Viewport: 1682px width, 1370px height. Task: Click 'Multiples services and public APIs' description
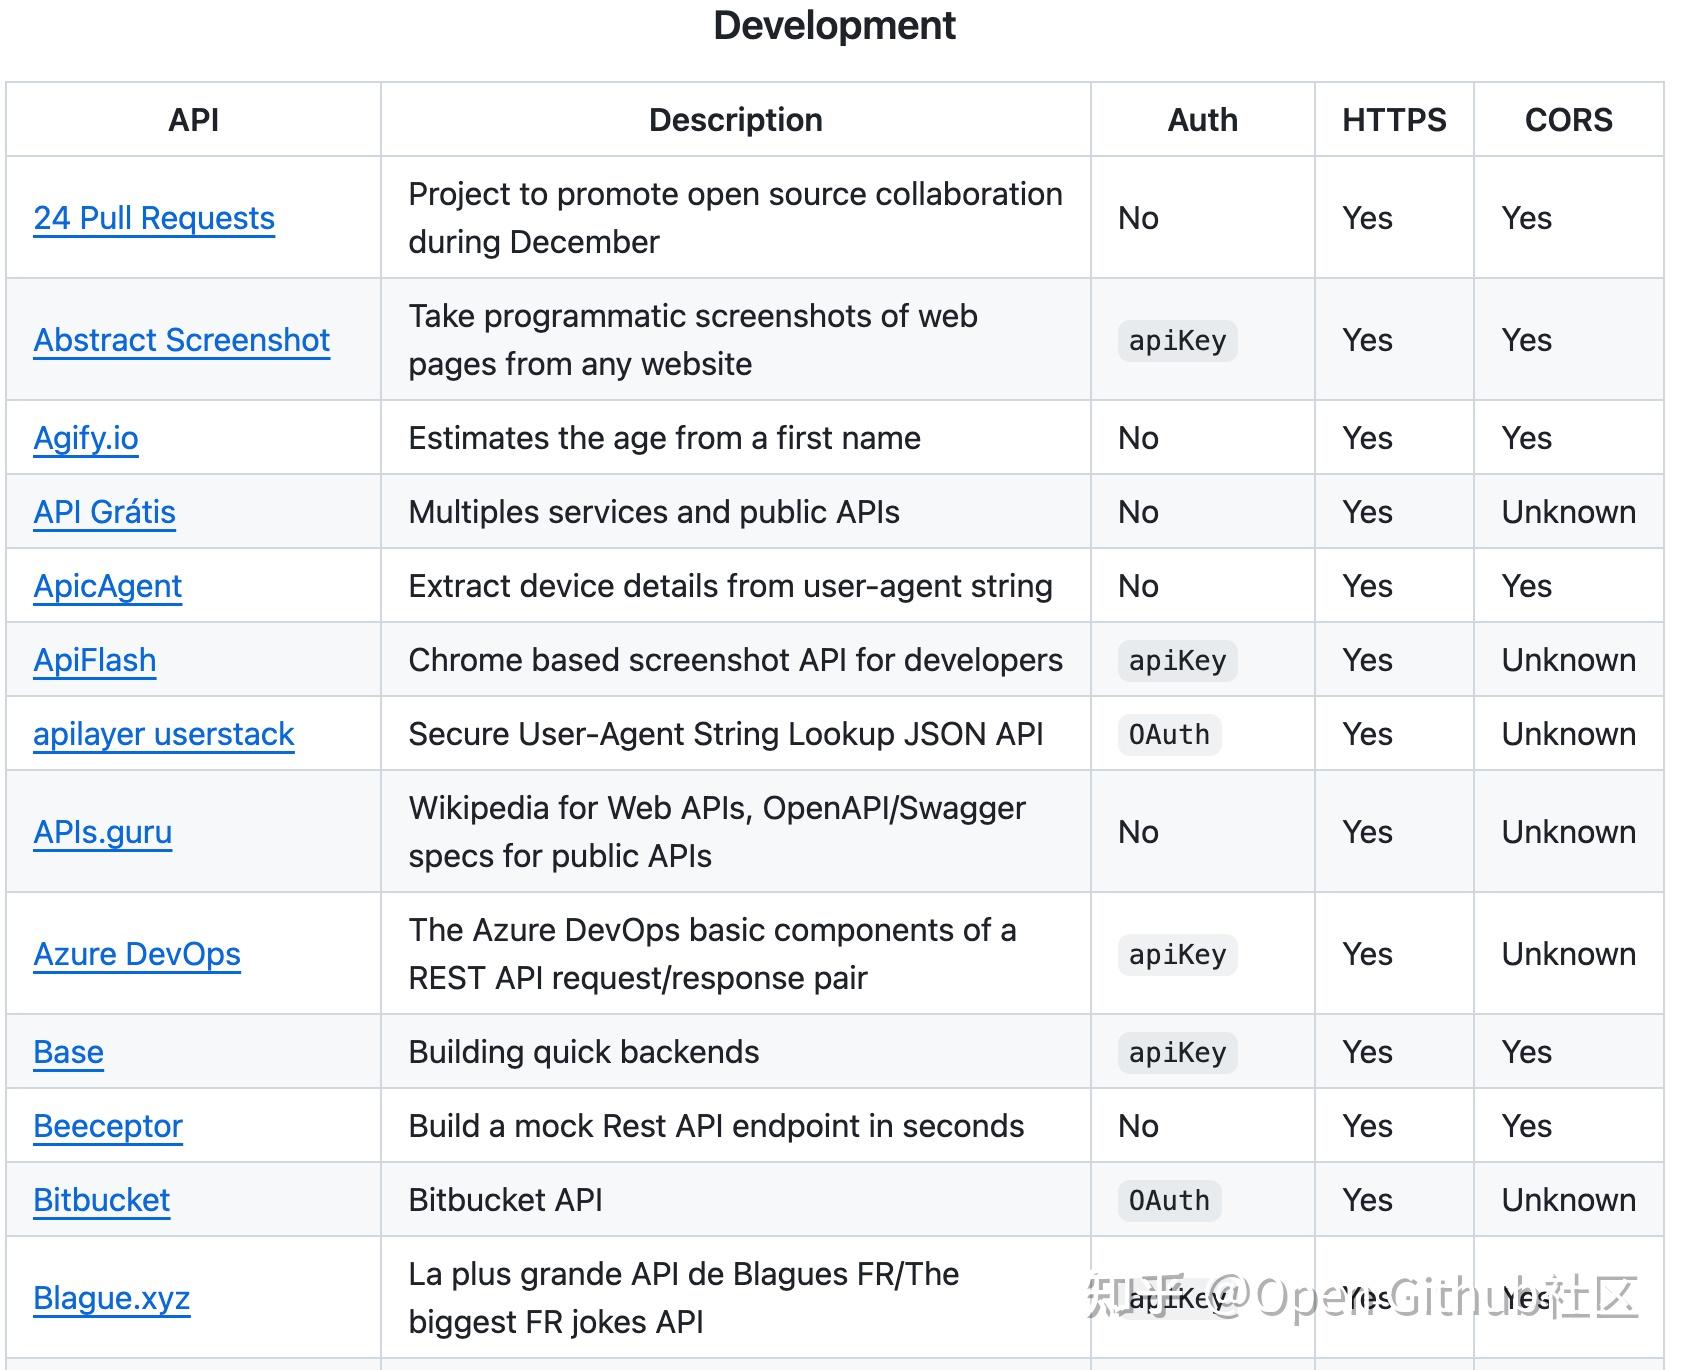(654, 512)
